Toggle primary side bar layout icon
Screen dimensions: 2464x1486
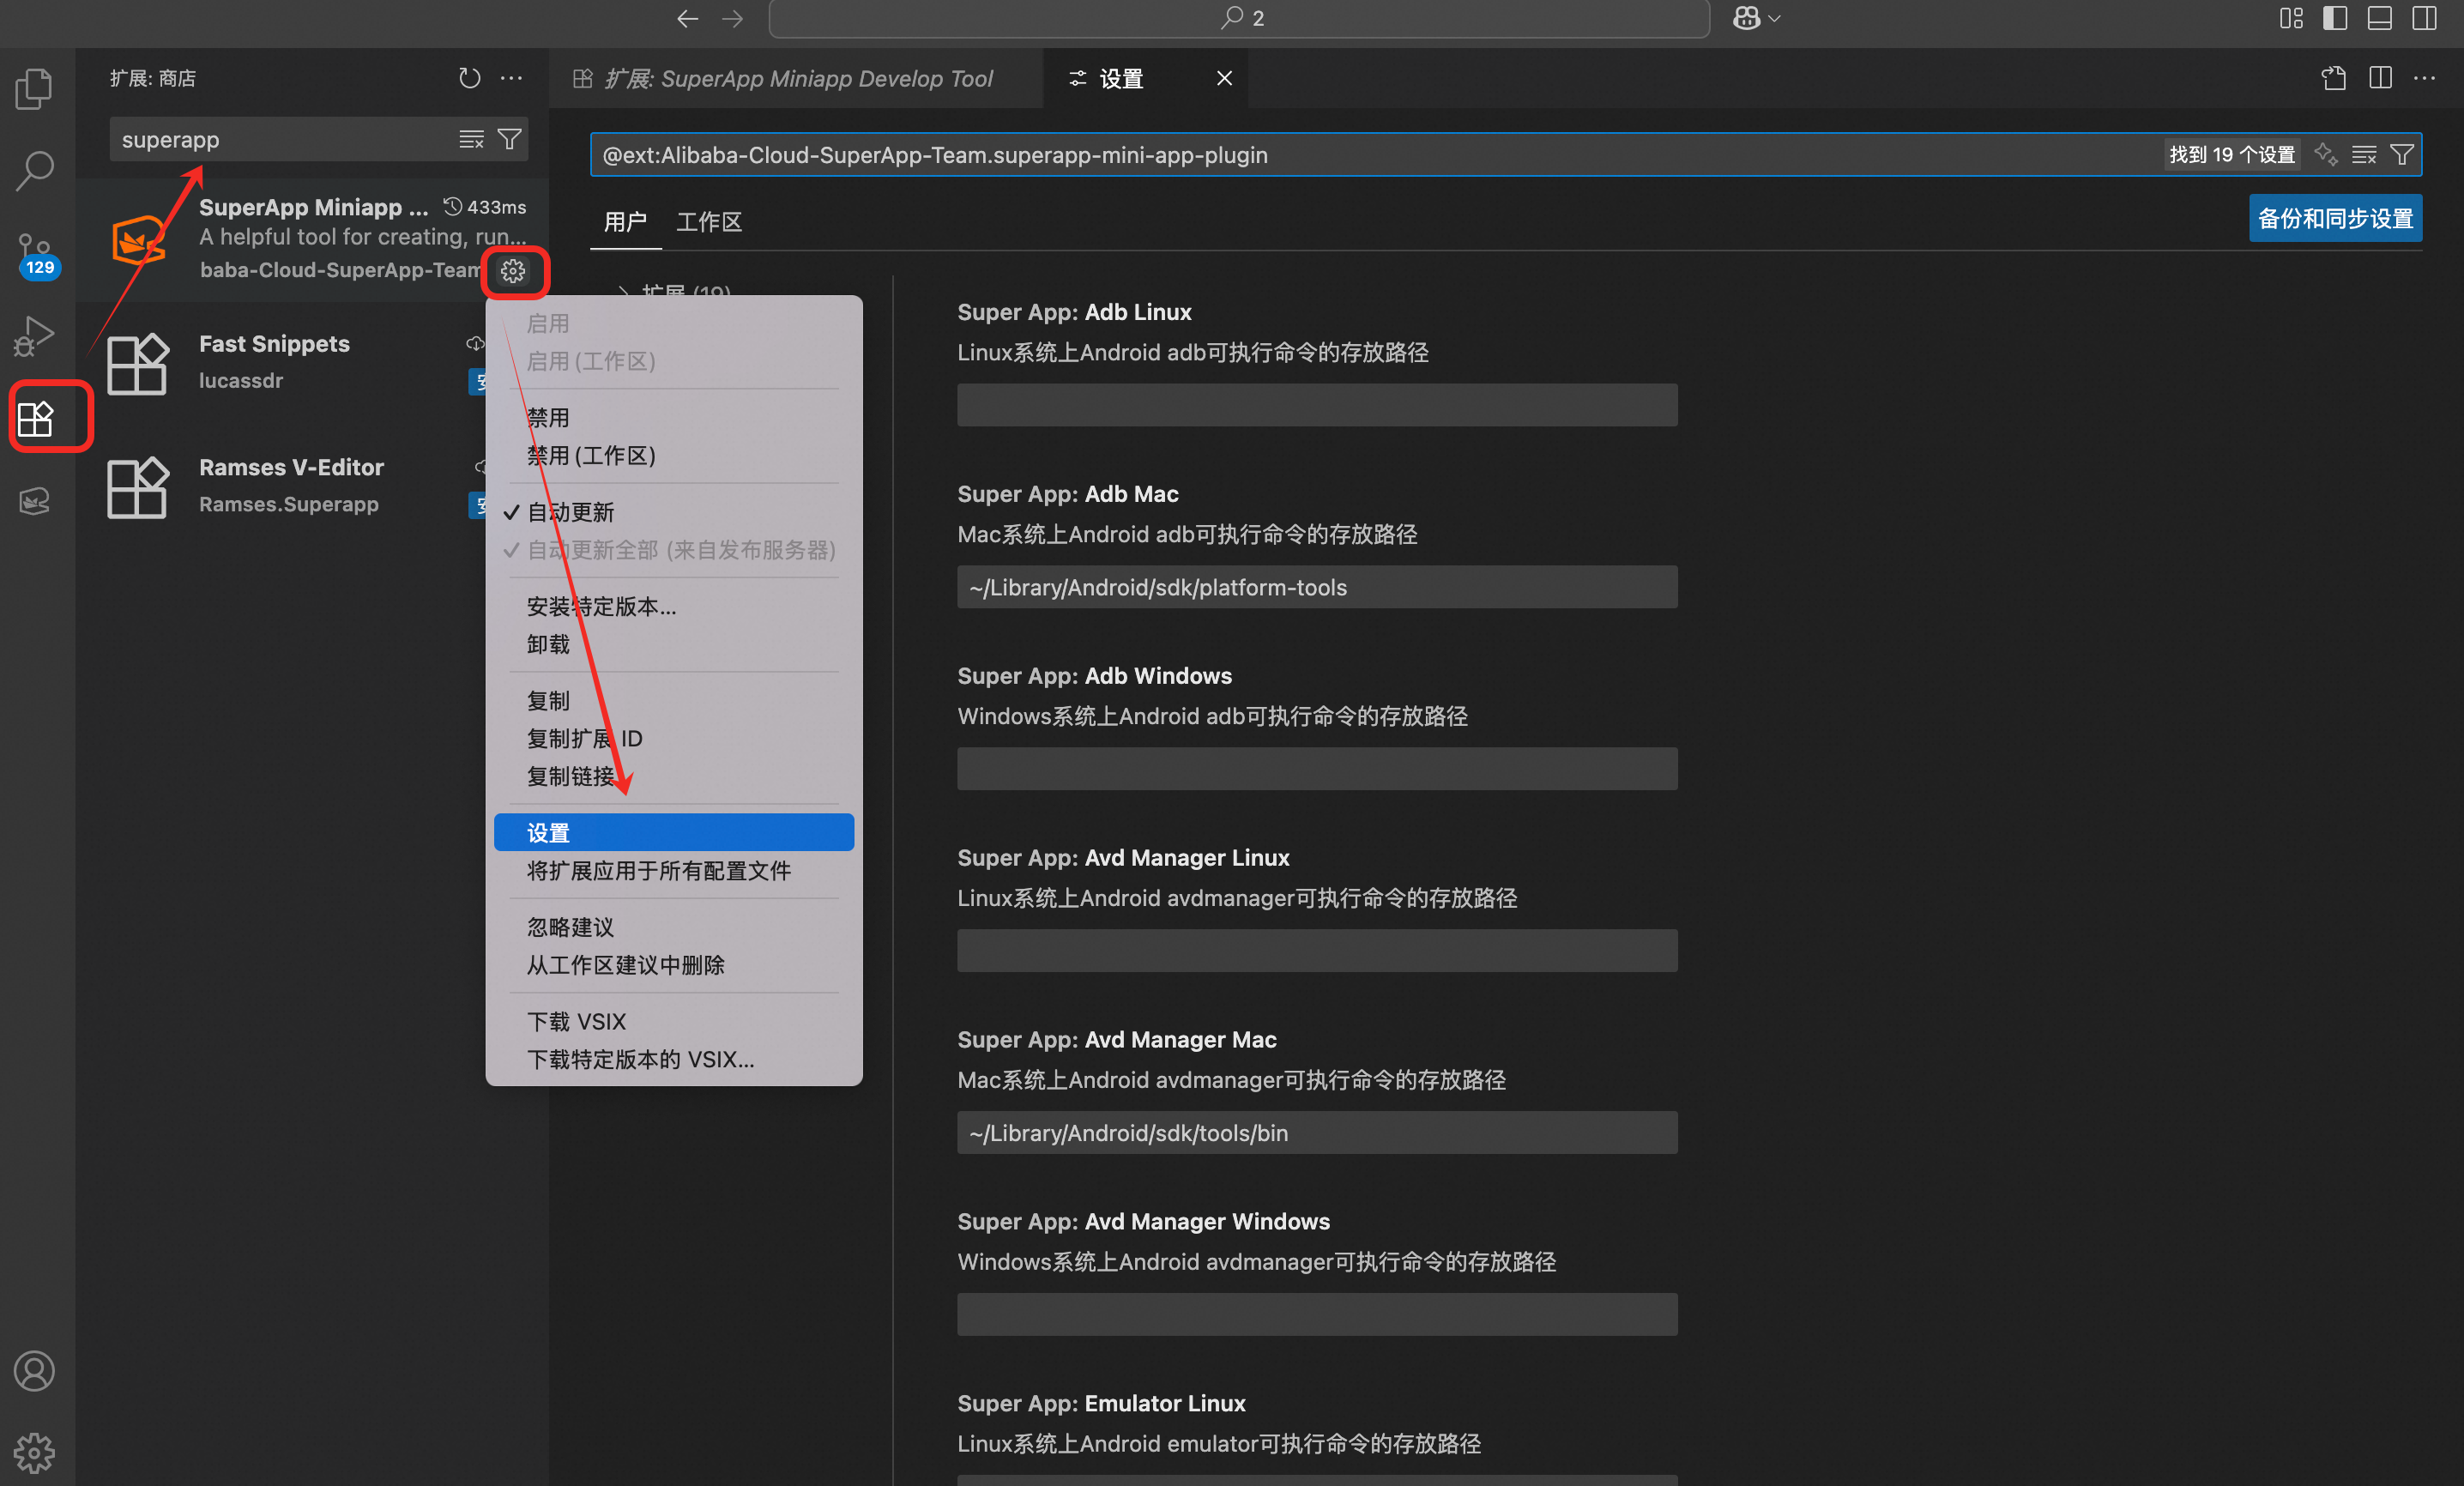point(2335,18)
